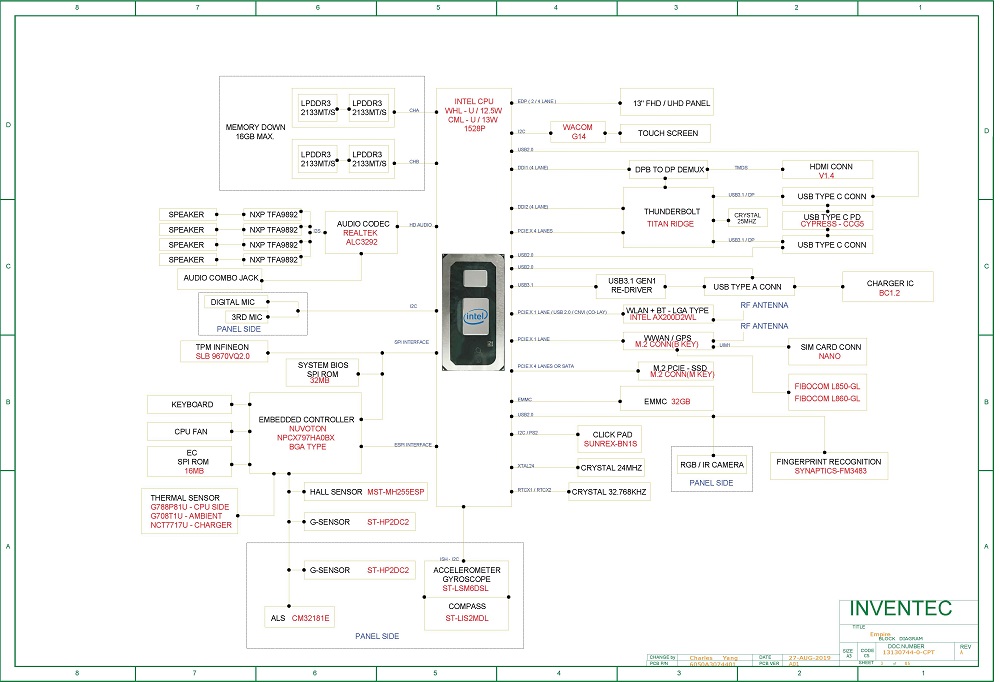This screenshot has width=1000, height=682.
Task: Select the "SYSTEM BIOS" block
Action: (323, 373)
